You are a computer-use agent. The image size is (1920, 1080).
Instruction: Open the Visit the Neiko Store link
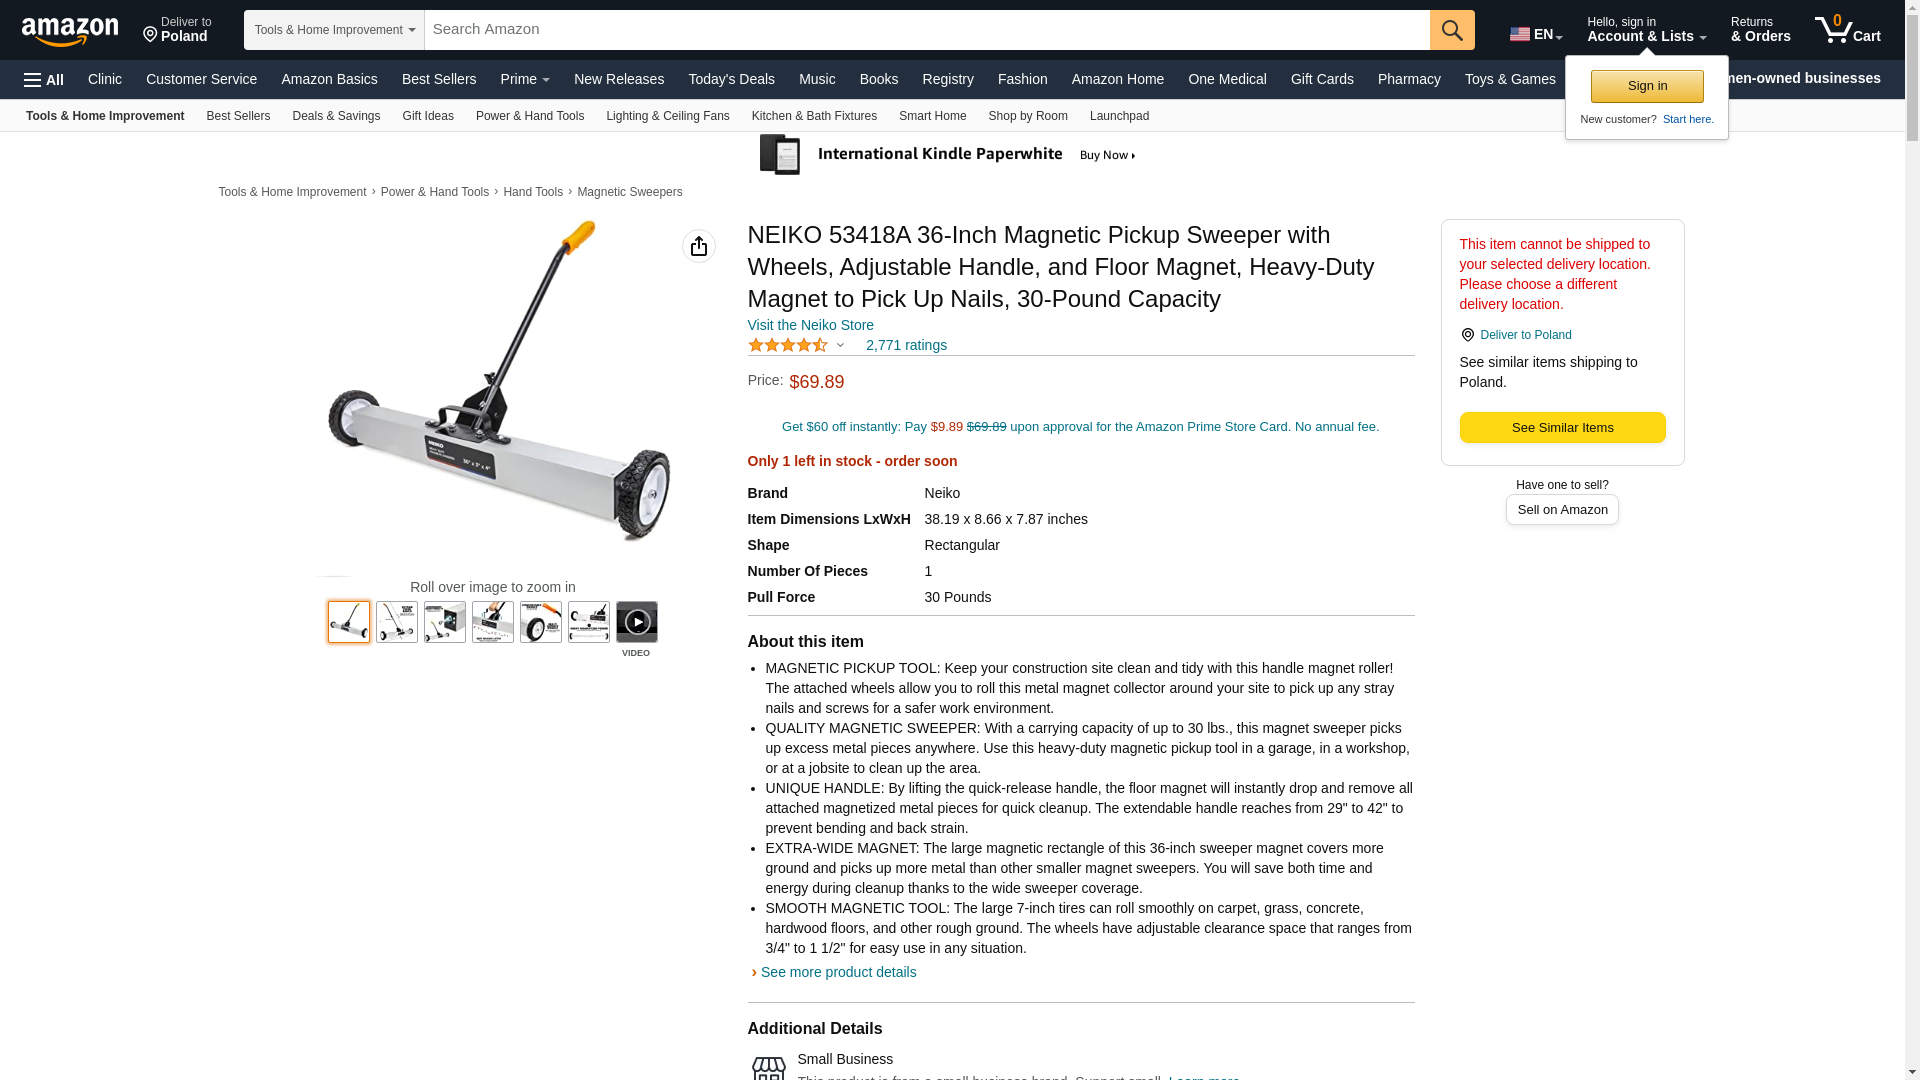811,325
